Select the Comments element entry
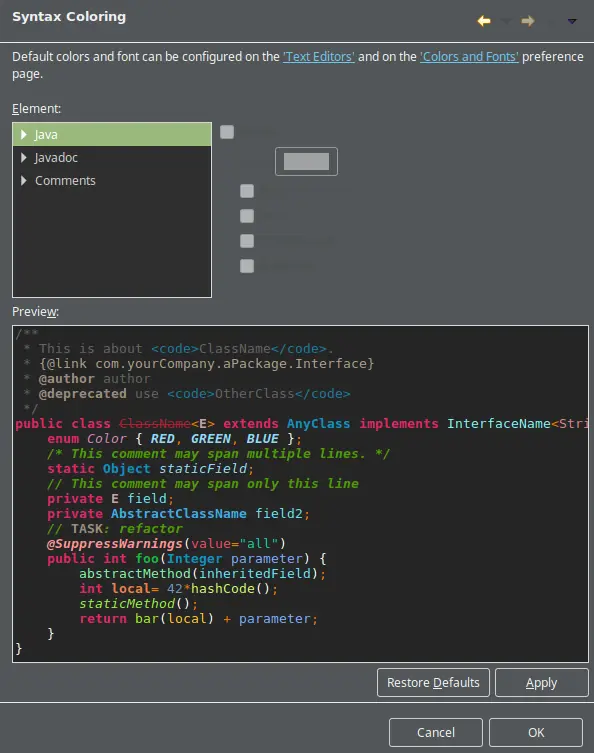Viewport: 594px width, 753px height. (65, 181)
